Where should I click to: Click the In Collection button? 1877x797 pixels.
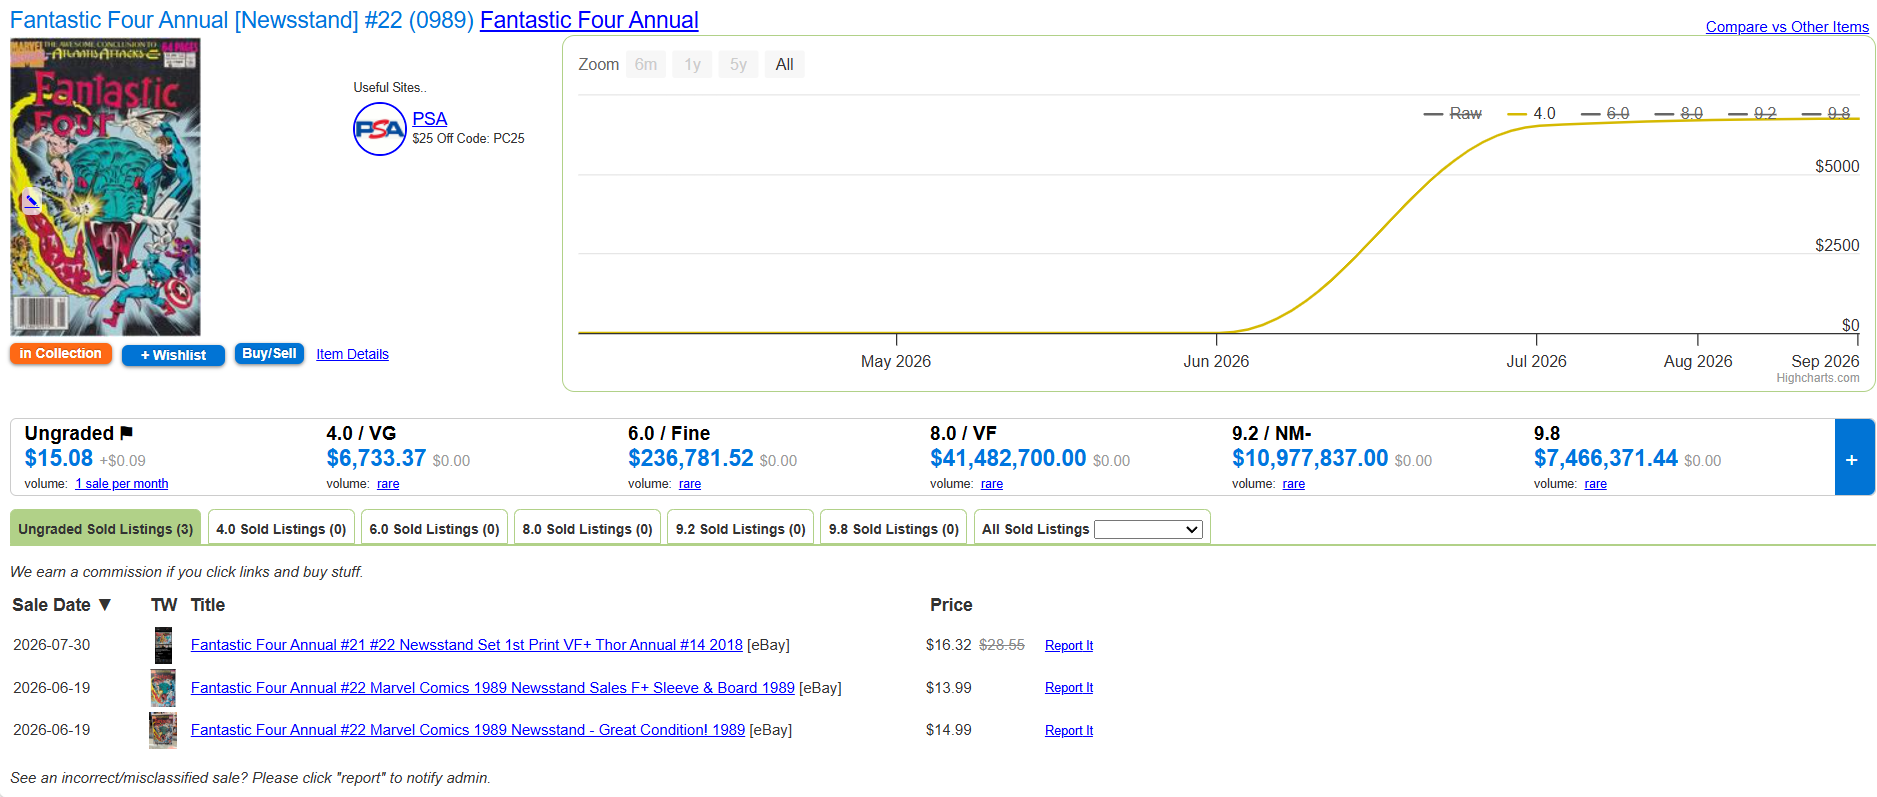coord(60,354)
